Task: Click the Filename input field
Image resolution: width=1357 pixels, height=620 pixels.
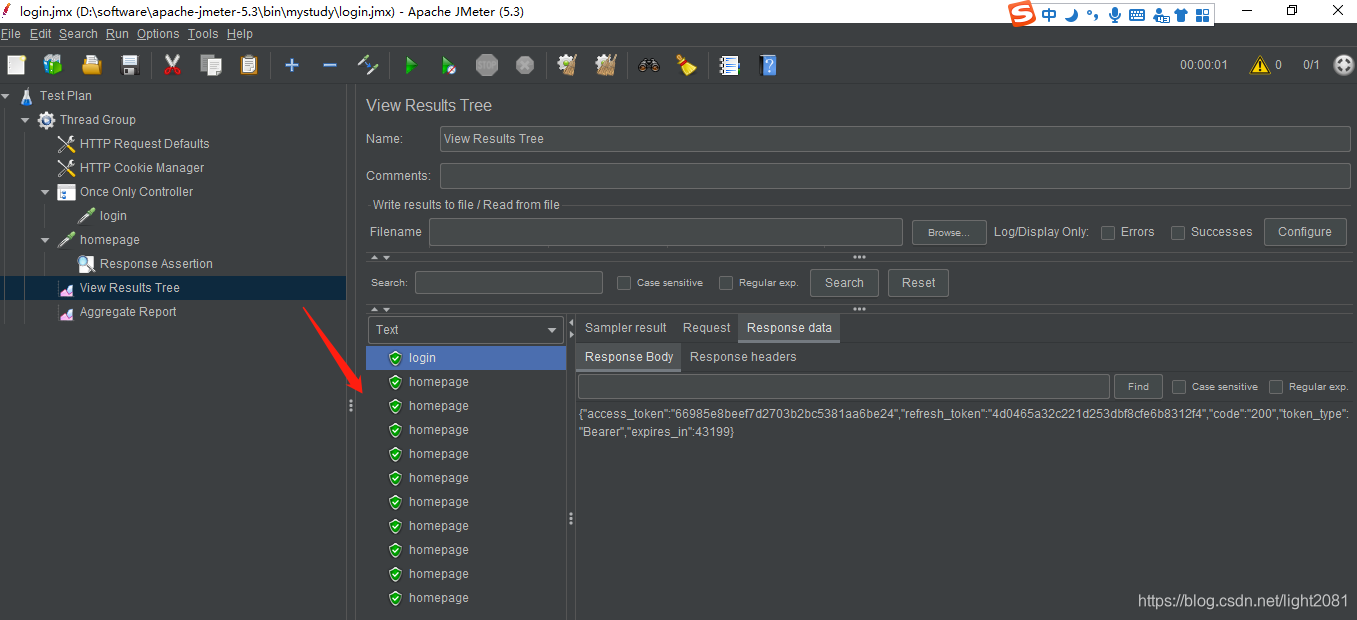Action: pyautogui.click(x=666, y=232)
